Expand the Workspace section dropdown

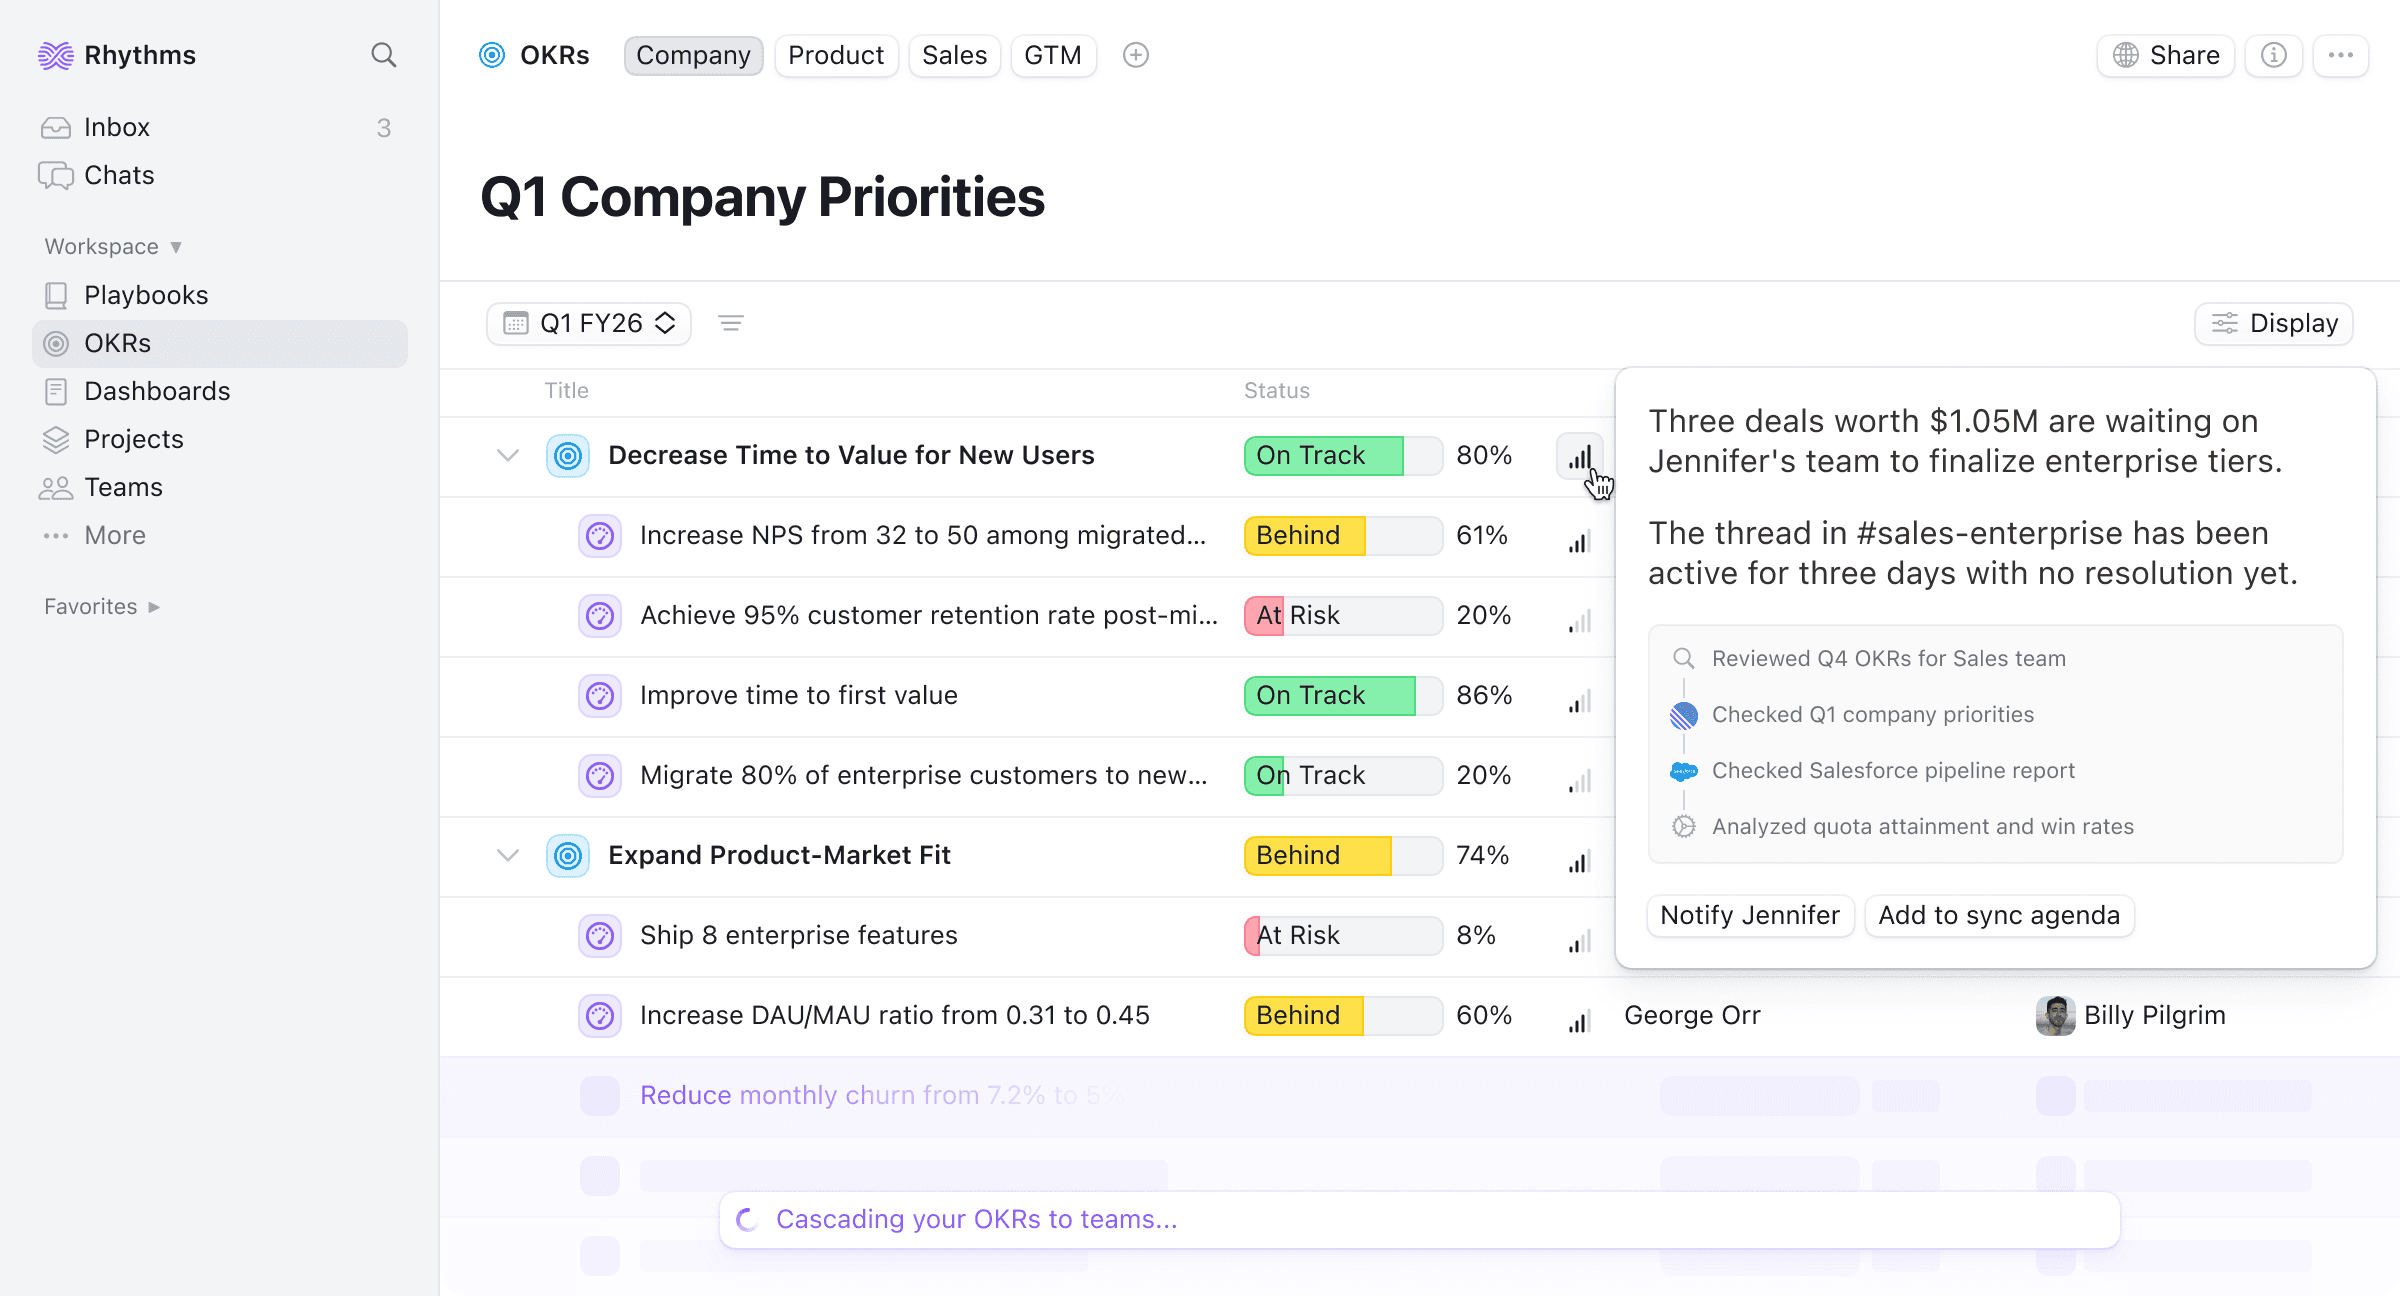[113, 247]
